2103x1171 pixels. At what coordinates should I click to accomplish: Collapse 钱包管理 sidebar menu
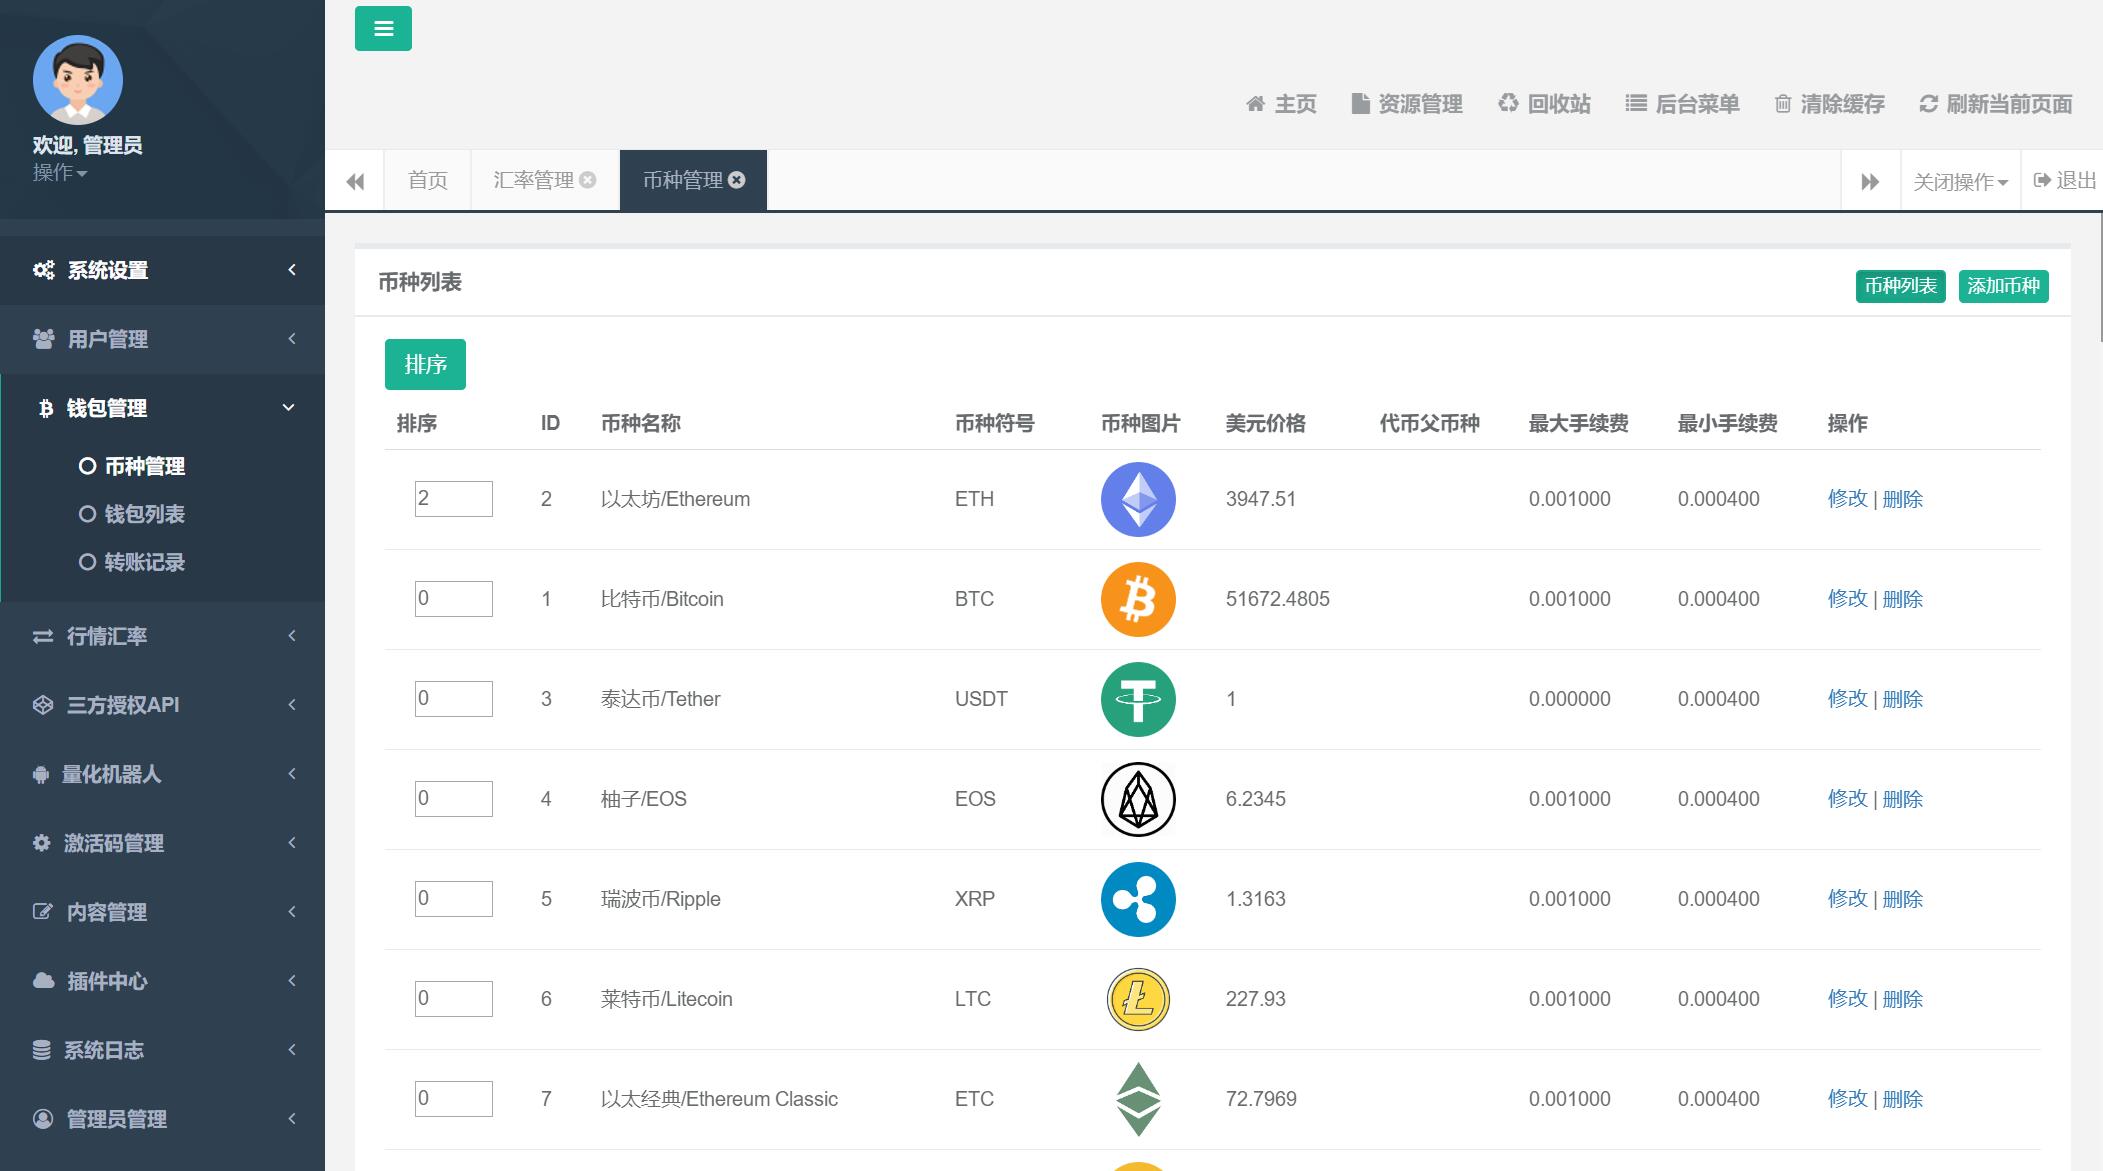[x=162, y=408]
